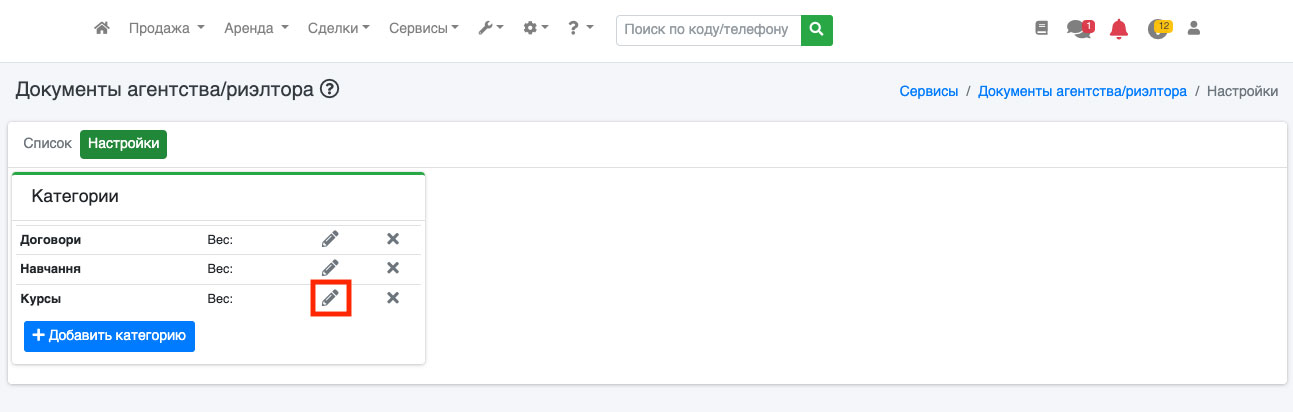Screen dimensions: 1293x412
Task: Delete the Договори category
Action: tap(393, 239)
